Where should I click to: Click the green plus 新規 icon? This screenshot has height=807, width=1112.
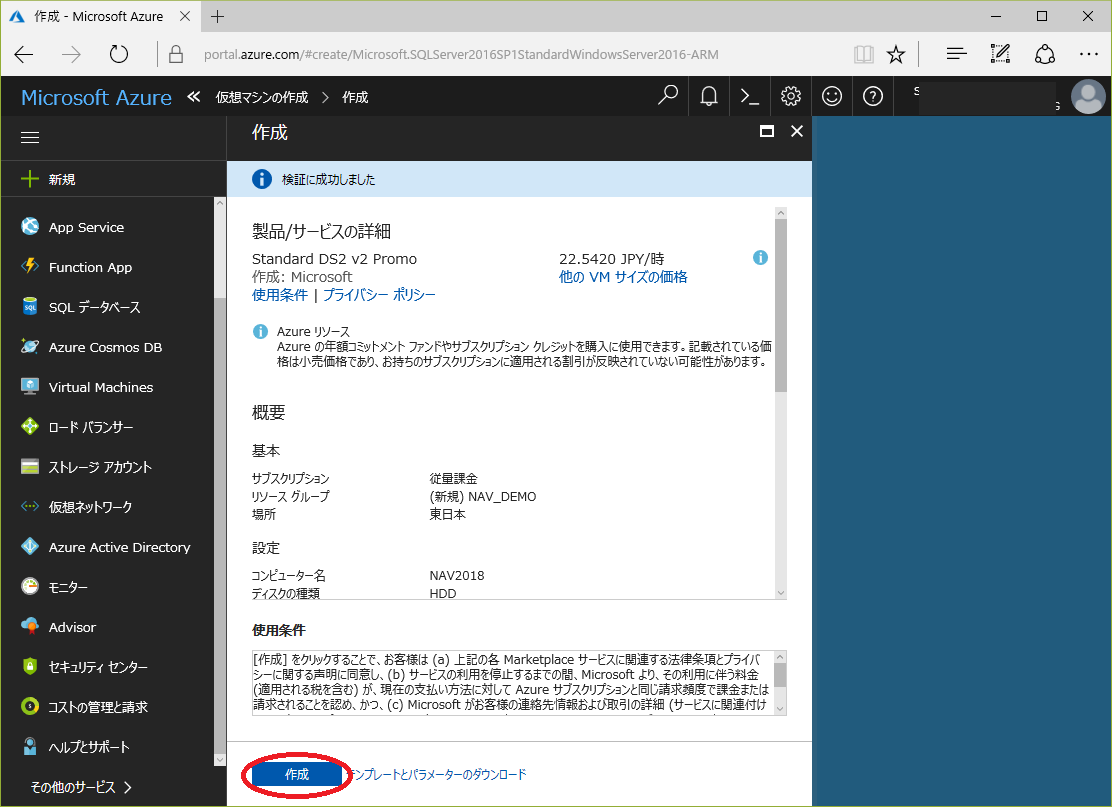pyautogui.click(x=30, y=179)
